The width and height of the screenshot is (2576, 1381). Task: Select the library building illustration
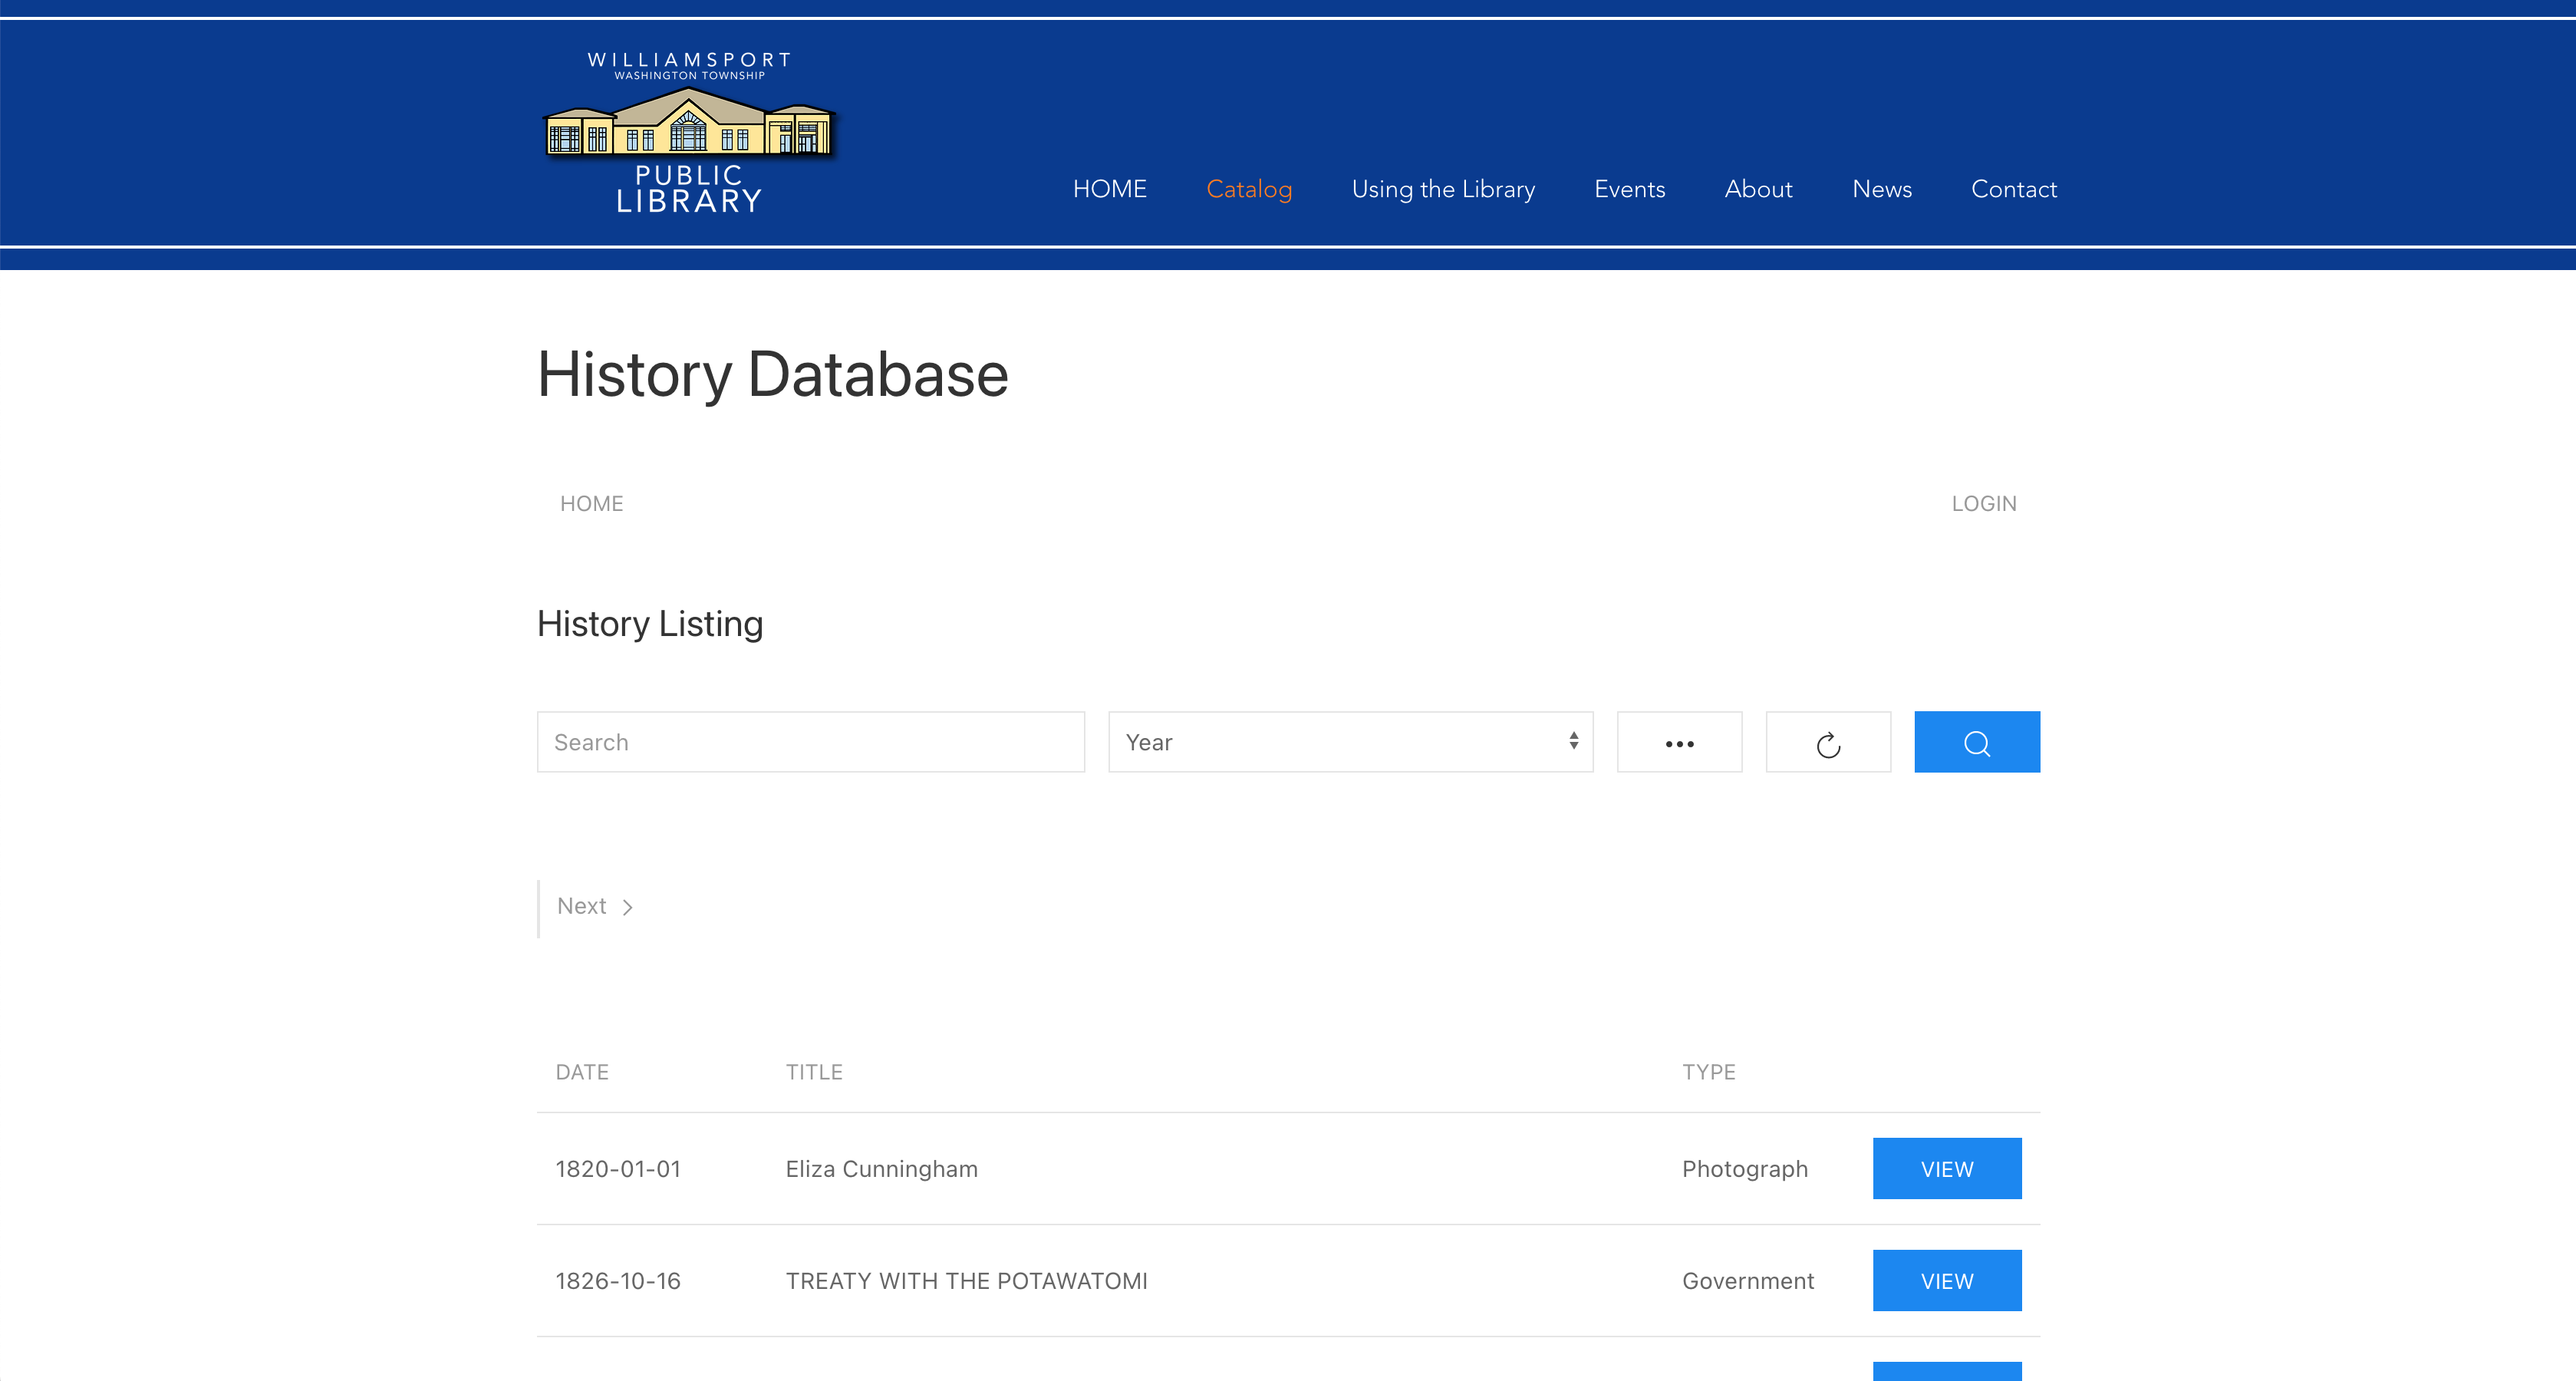tap(690, 130)
